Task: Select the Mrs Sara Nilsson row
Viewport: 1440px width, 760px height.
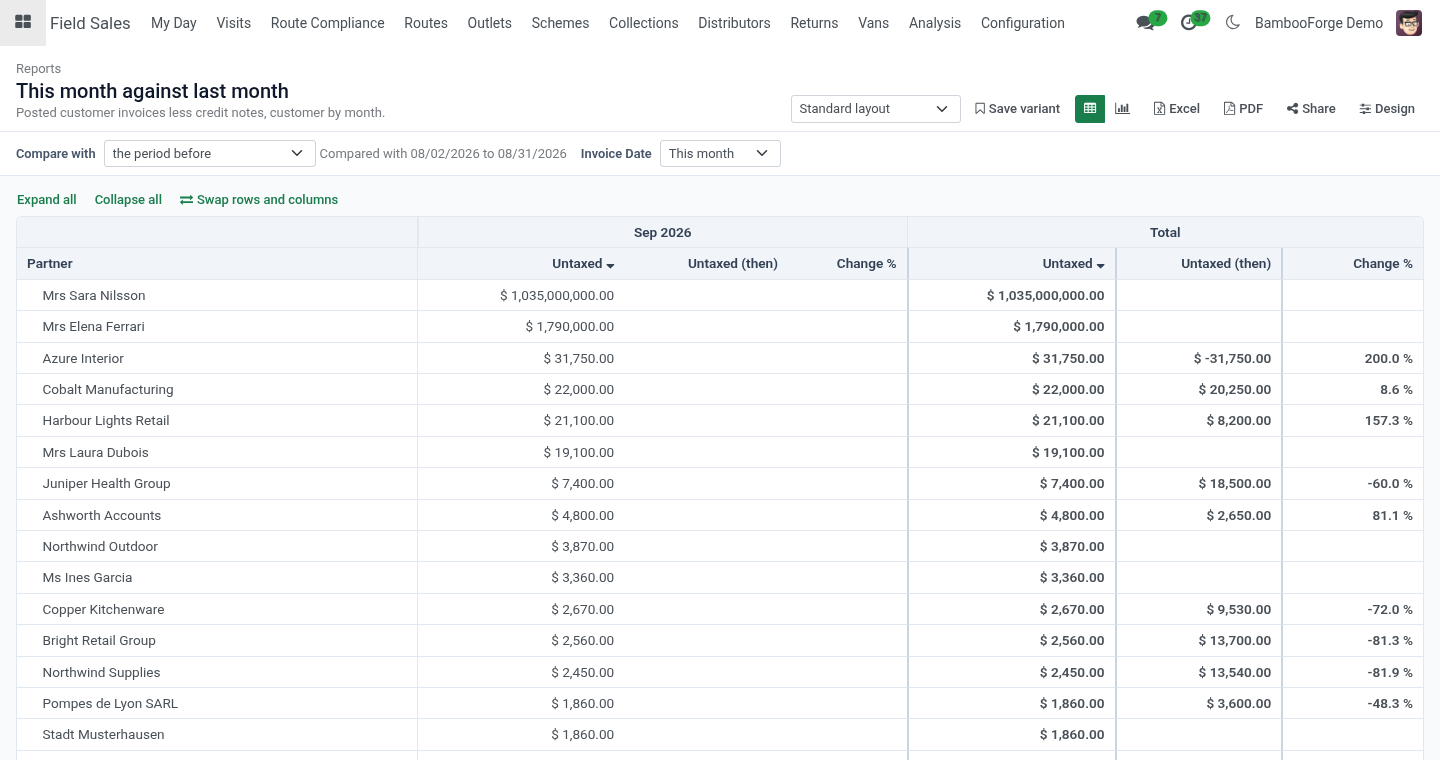Action: (x=720, y=295)
